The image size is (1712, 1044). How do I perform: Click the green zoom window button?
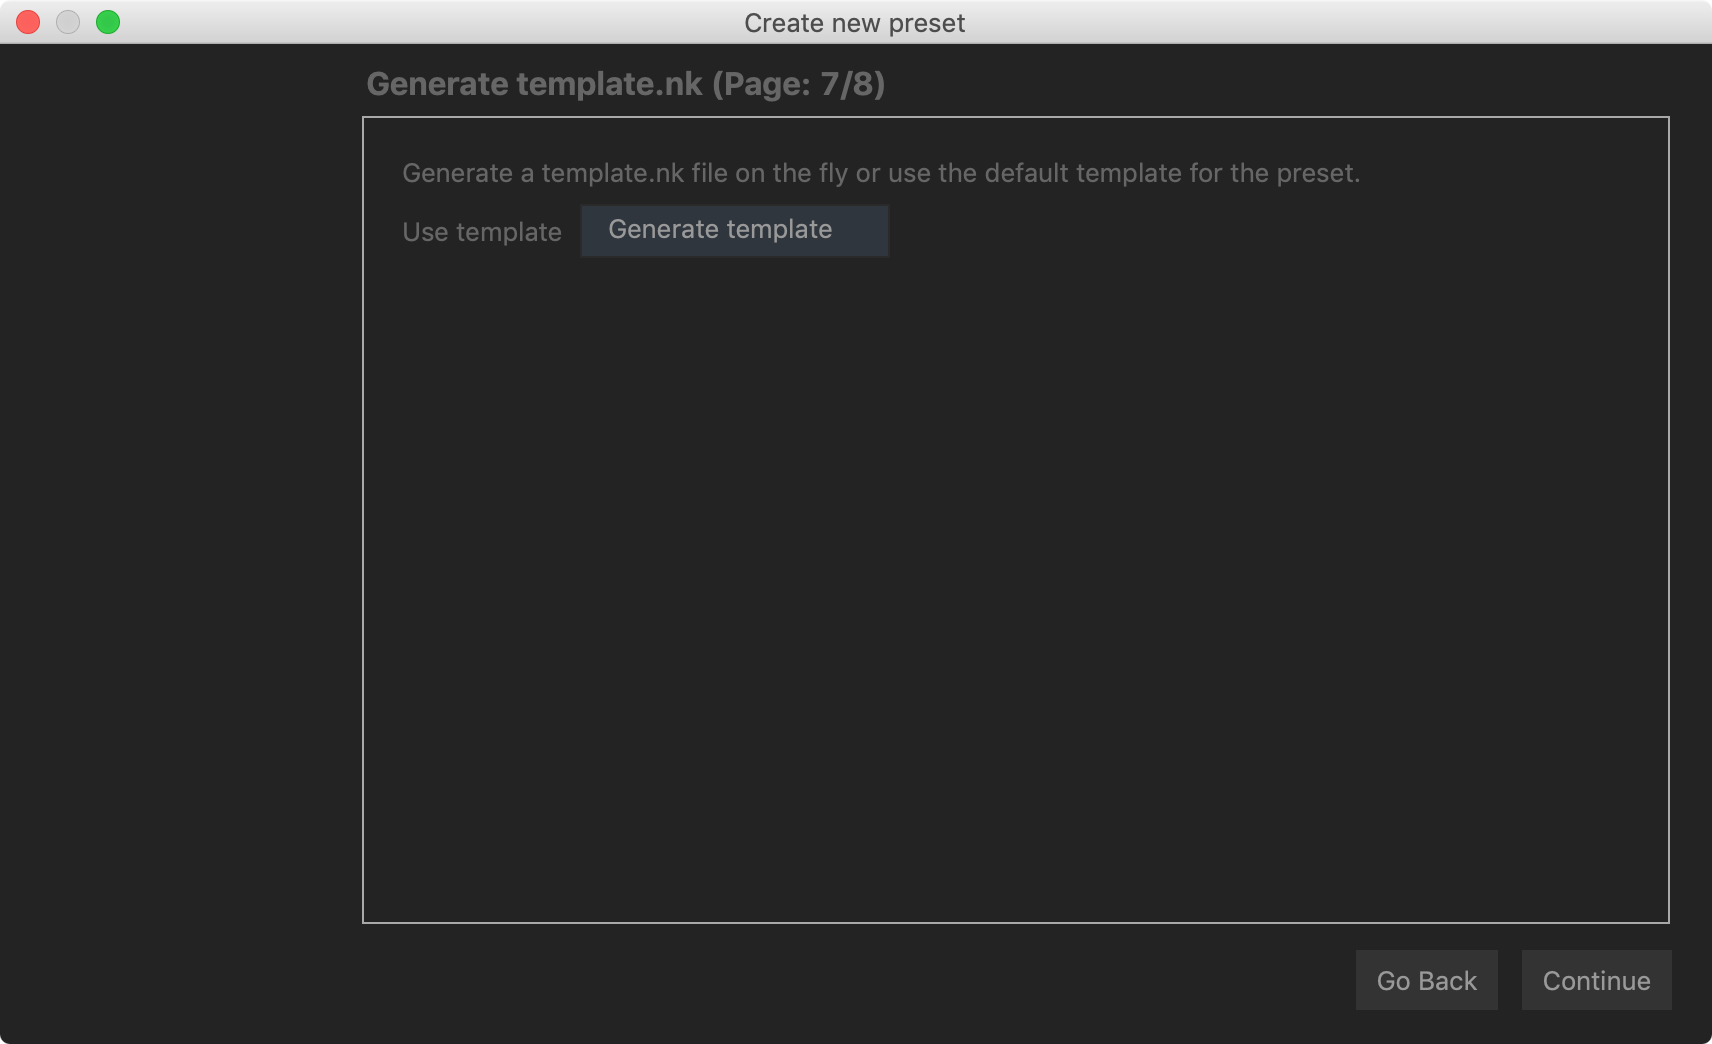[108, 22]
